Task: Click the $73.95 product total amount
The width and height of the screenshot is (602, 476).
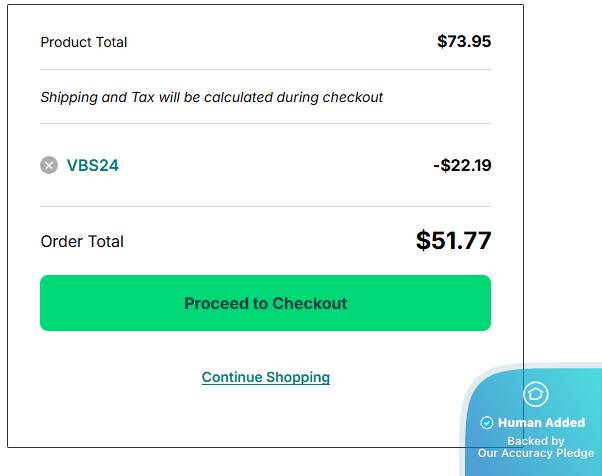Action: 464,42
